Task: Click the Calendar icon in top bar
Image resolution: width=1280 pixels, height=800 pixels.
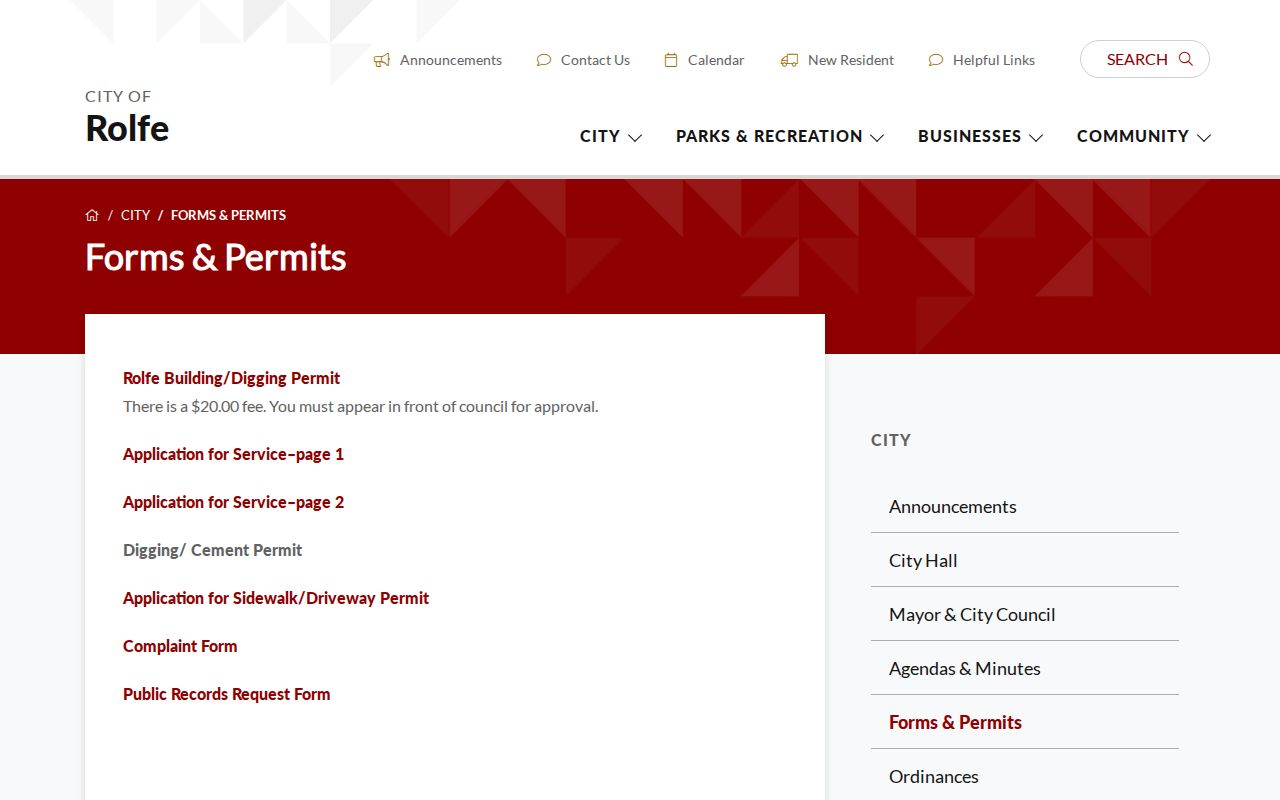Action: click(671, 60)
